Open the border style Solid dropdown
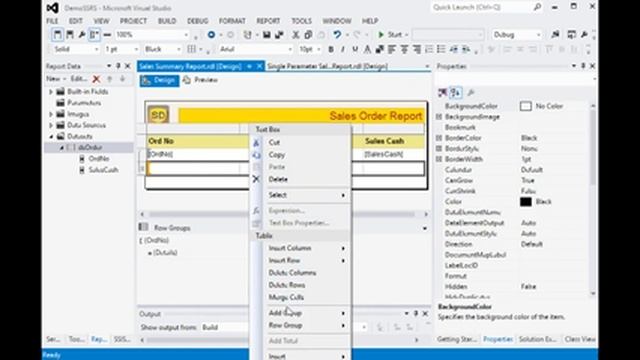The image size is (640, 360). click(97, 49)
